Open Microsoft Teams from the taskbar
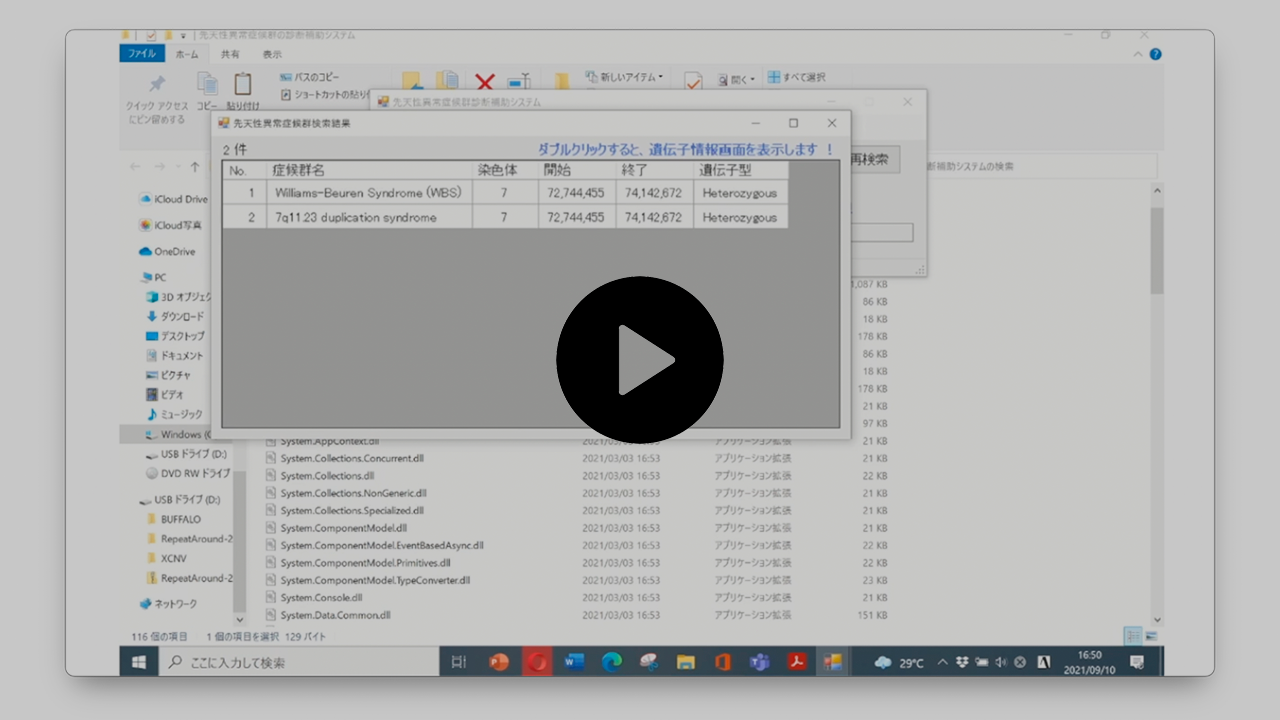This screenshot has width=1280, height=720. click(760, 662)
